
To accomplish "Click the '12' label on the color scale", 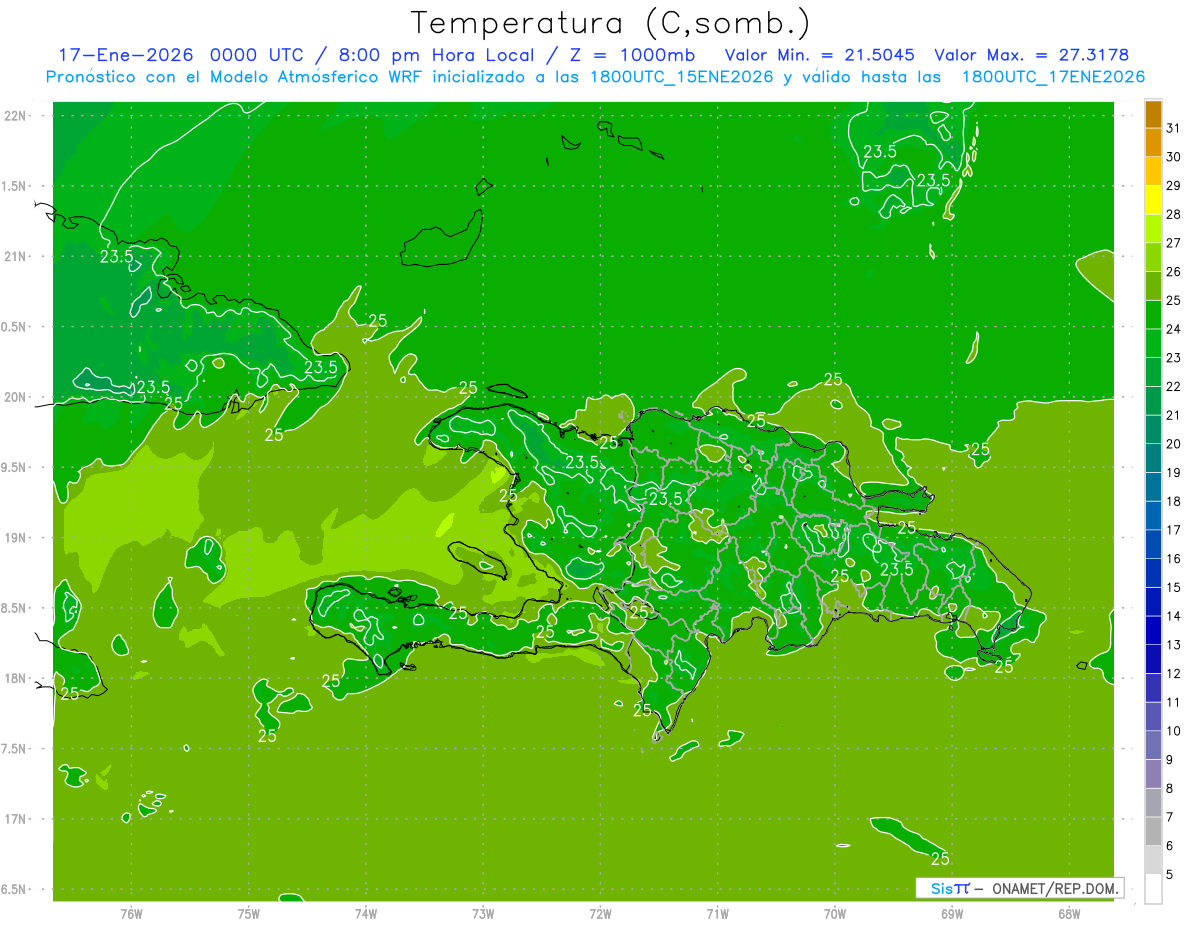I will point(1174,674).
